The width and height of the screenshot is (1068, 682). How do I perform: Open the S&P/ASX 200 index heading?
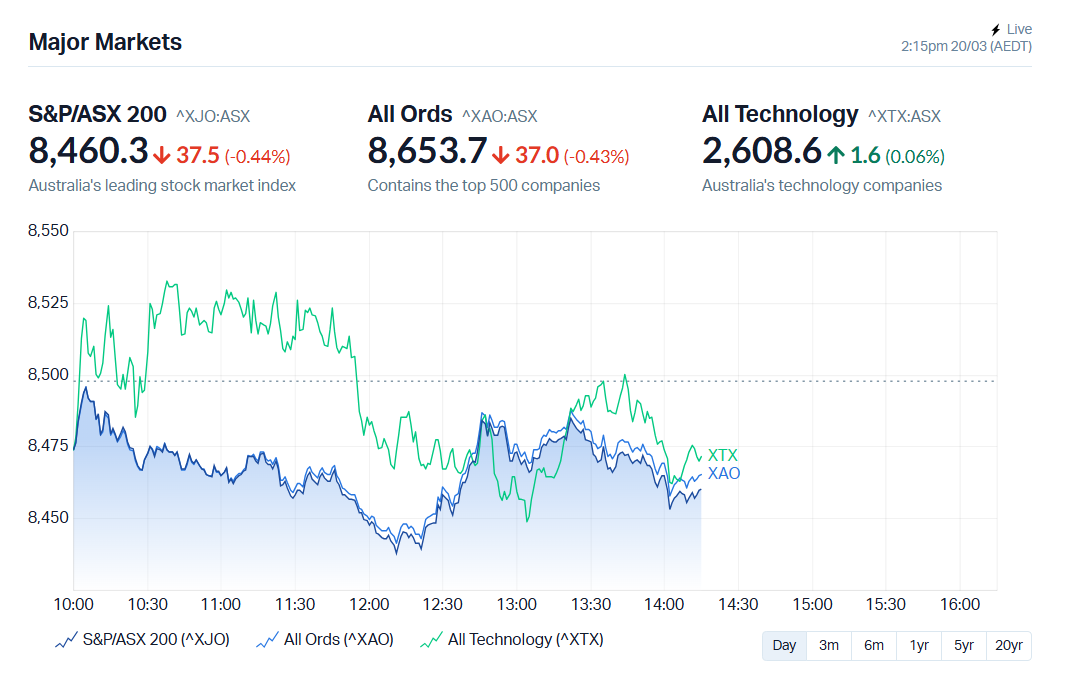pos(97,114)
